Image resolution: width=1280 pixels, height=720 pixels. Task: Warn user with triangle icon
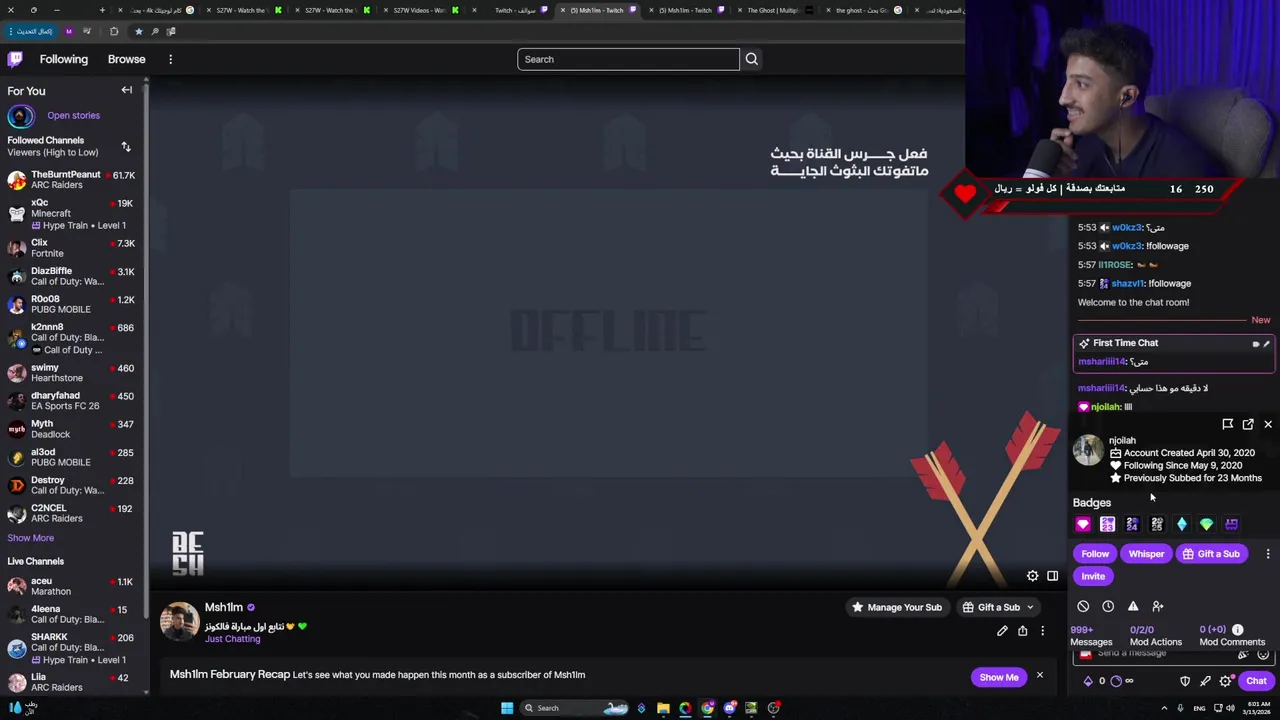tap(1133, 606)
